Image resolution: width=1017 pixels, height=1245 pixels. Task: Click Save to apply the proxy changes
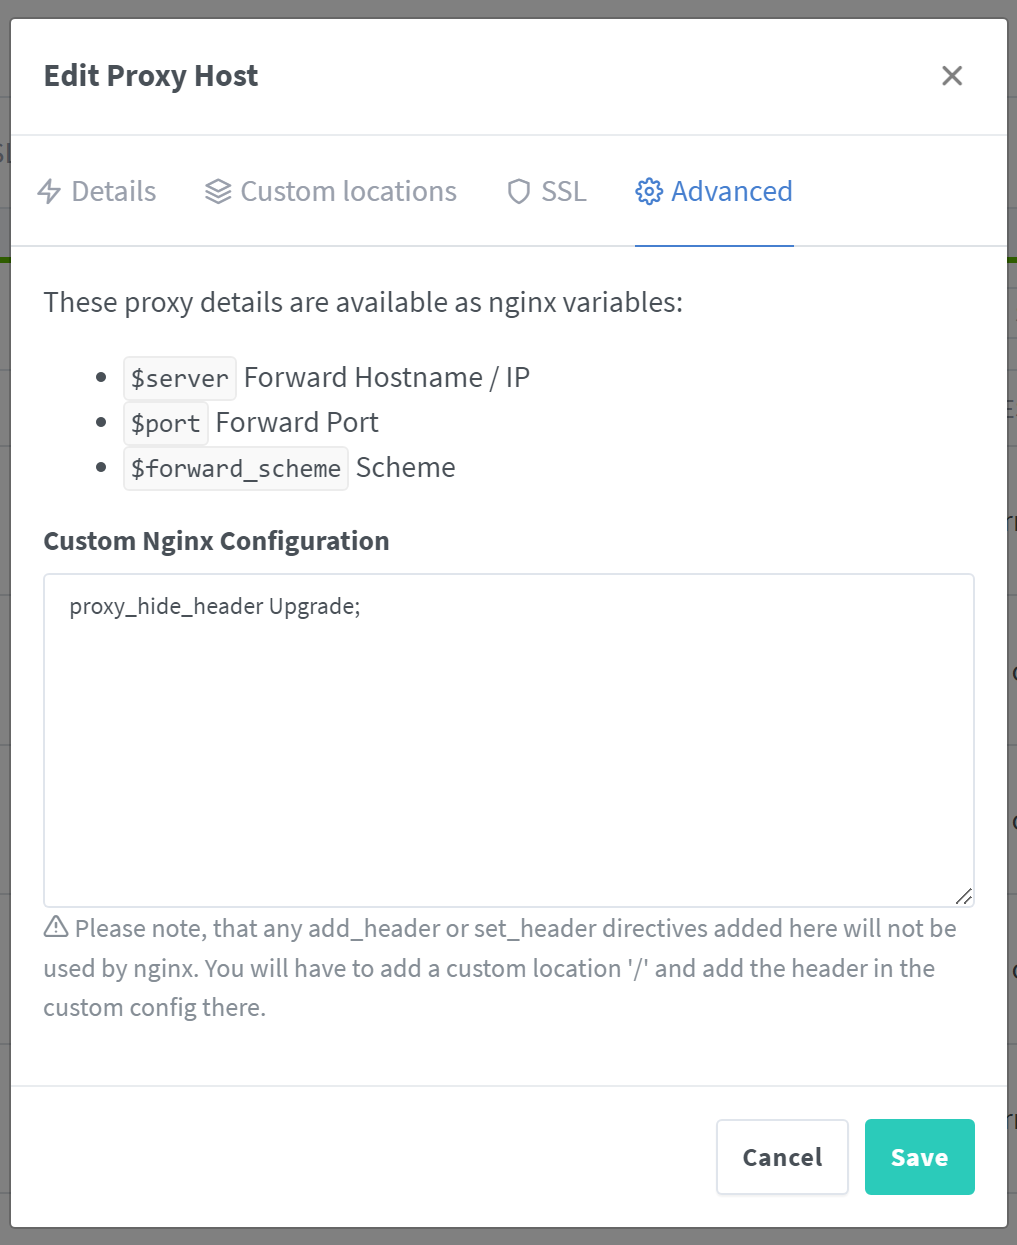point(918,1157)
